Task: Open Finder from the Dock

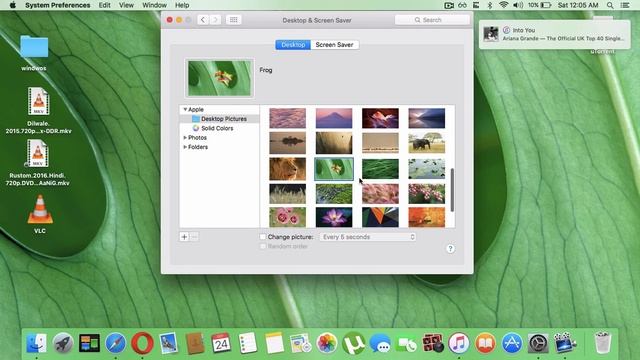Action: click(x=36, y=343)
